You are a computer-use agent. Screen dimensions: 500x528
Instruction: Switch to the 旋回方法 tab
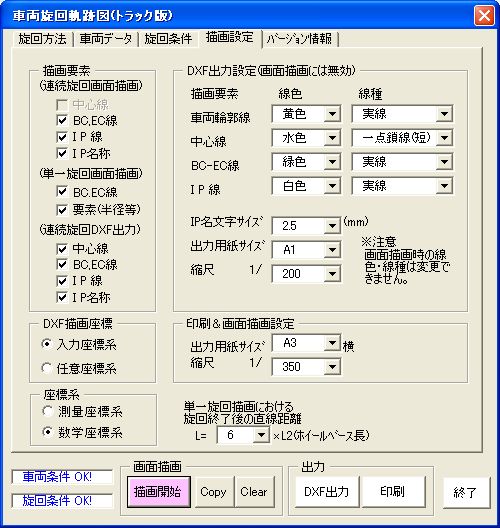tap(43, 39)
